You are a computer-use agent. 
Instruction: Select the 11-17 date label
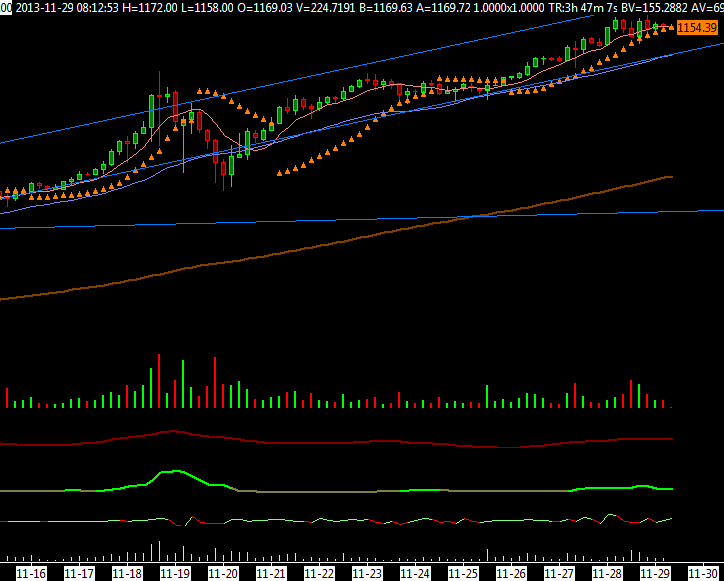pos(79,574)
